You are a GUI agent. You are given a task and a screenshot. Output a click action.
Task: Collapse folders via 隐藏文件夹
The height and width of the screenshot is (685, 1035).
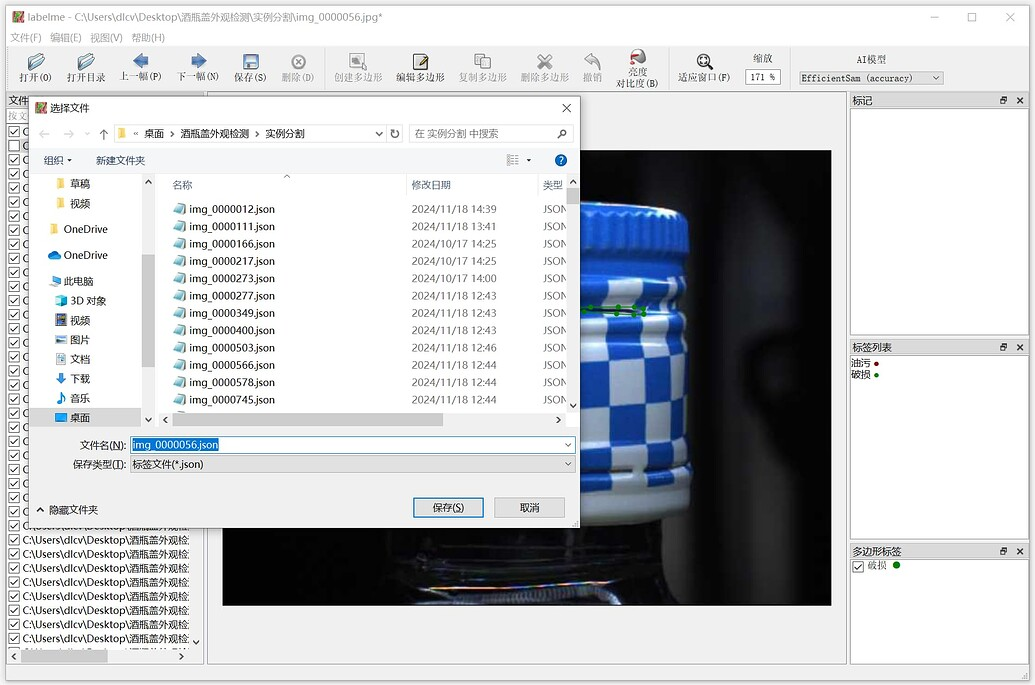67,510
